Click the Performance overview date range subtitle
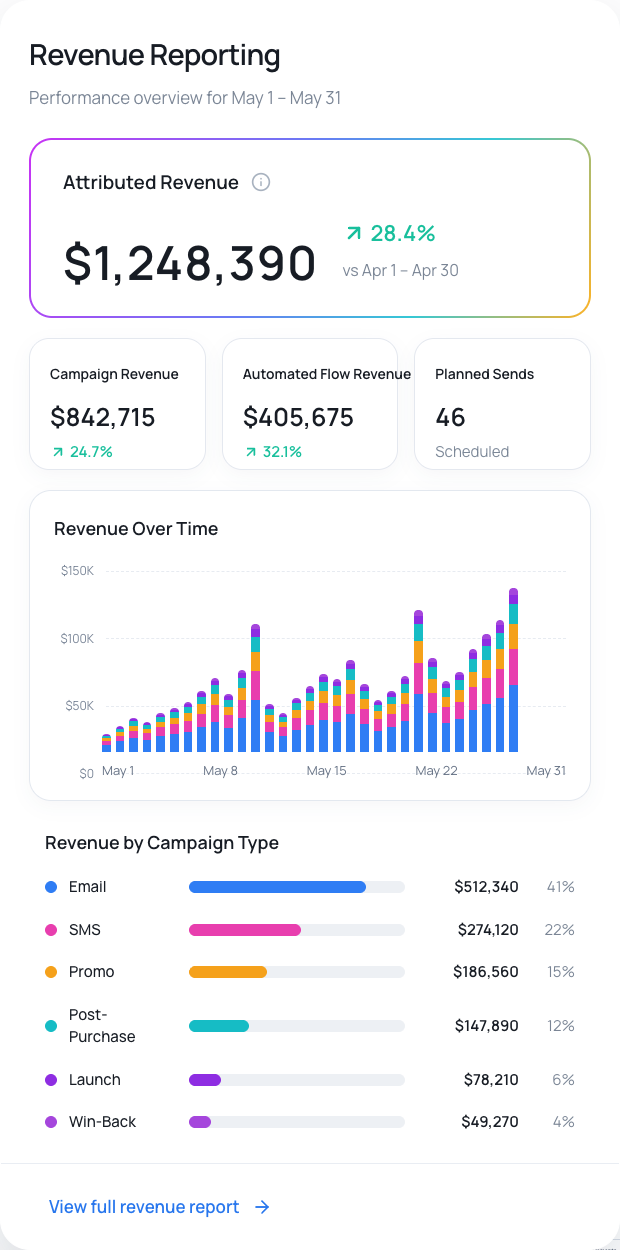Viewport: 620px width, 1250px height. click(x=185, y=98)
